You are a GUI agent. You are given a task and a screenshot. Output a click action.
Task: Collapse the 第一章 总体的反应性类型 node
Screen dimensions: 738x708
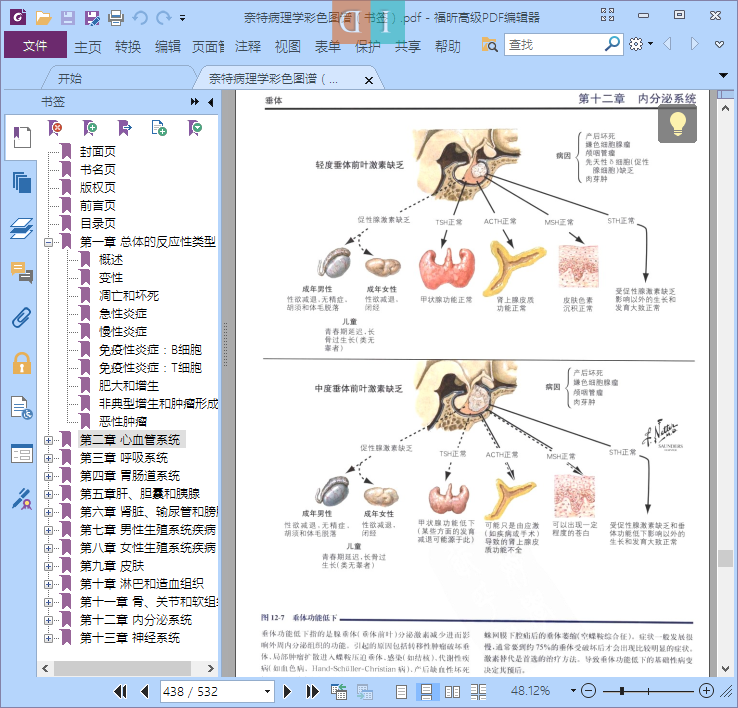[48, 242]
